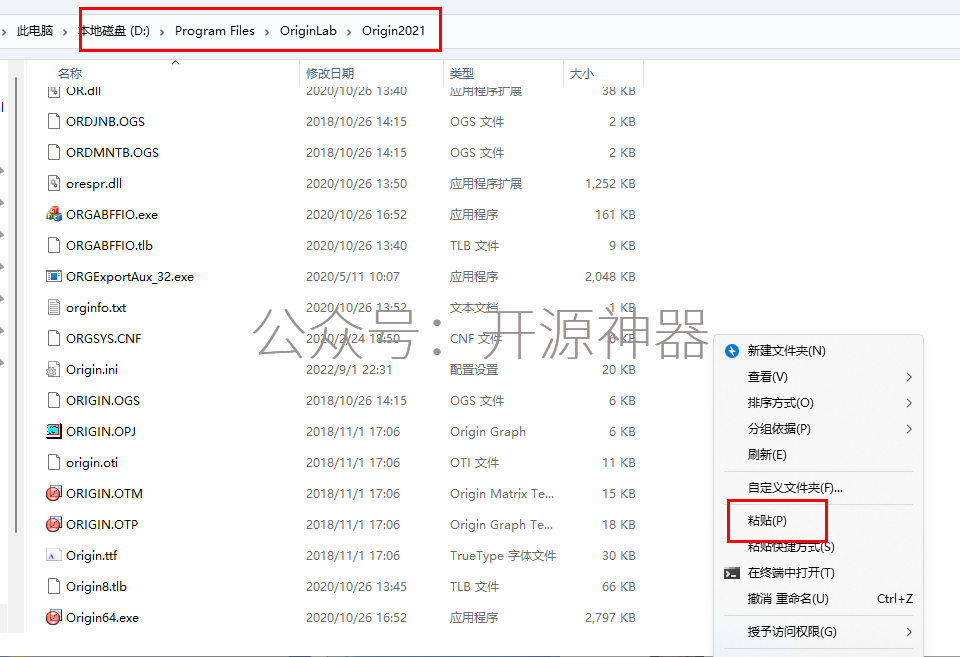Expand the 授予访问权限(G) submenu arrow
The image size is (960, 657).
pyautogui.click(x=909, y=632)
